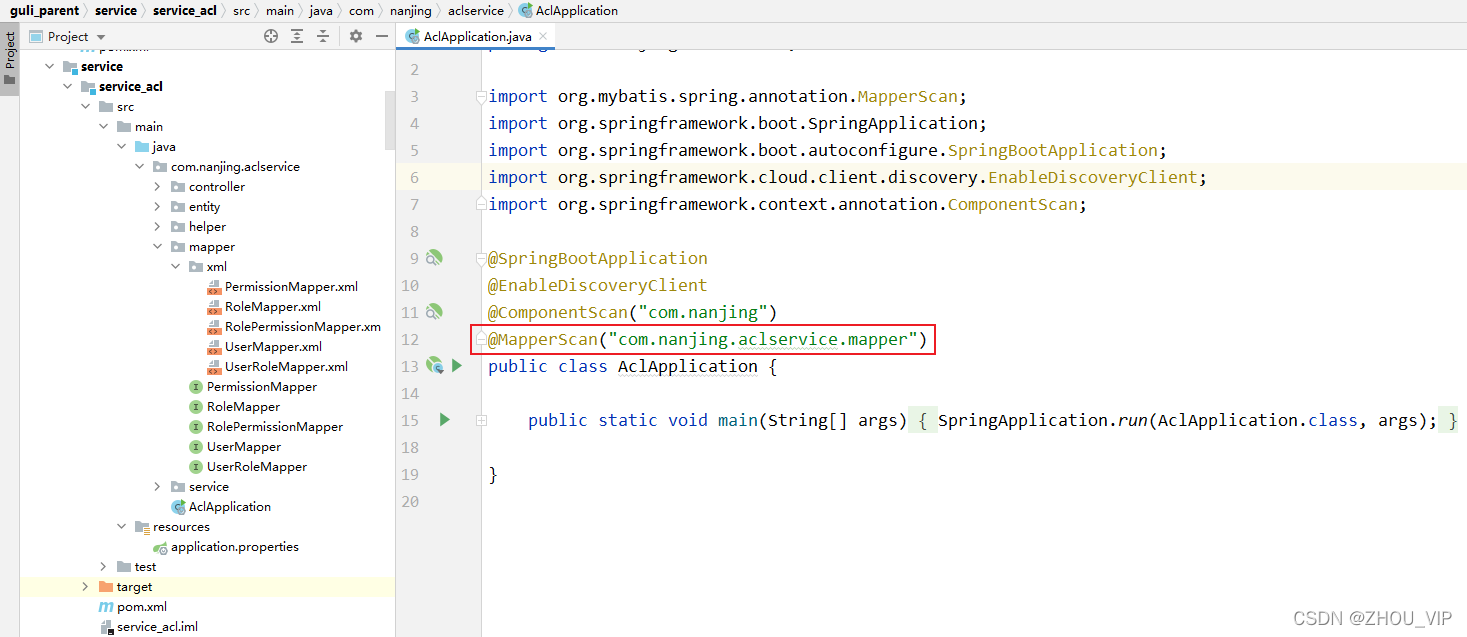
Task: Expand the service package under aclservice
Action: click(157, 487)
